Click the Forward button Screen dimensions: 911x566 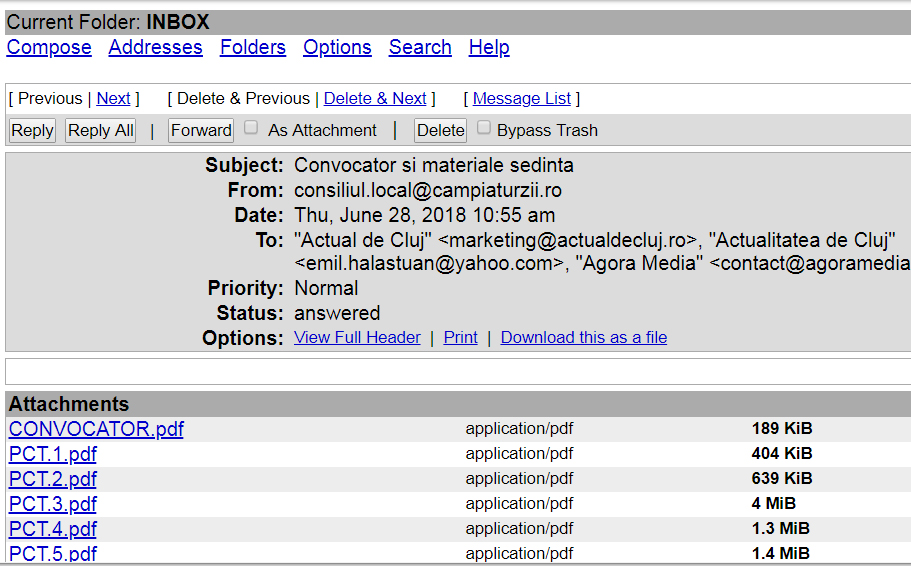coord(201,130)
